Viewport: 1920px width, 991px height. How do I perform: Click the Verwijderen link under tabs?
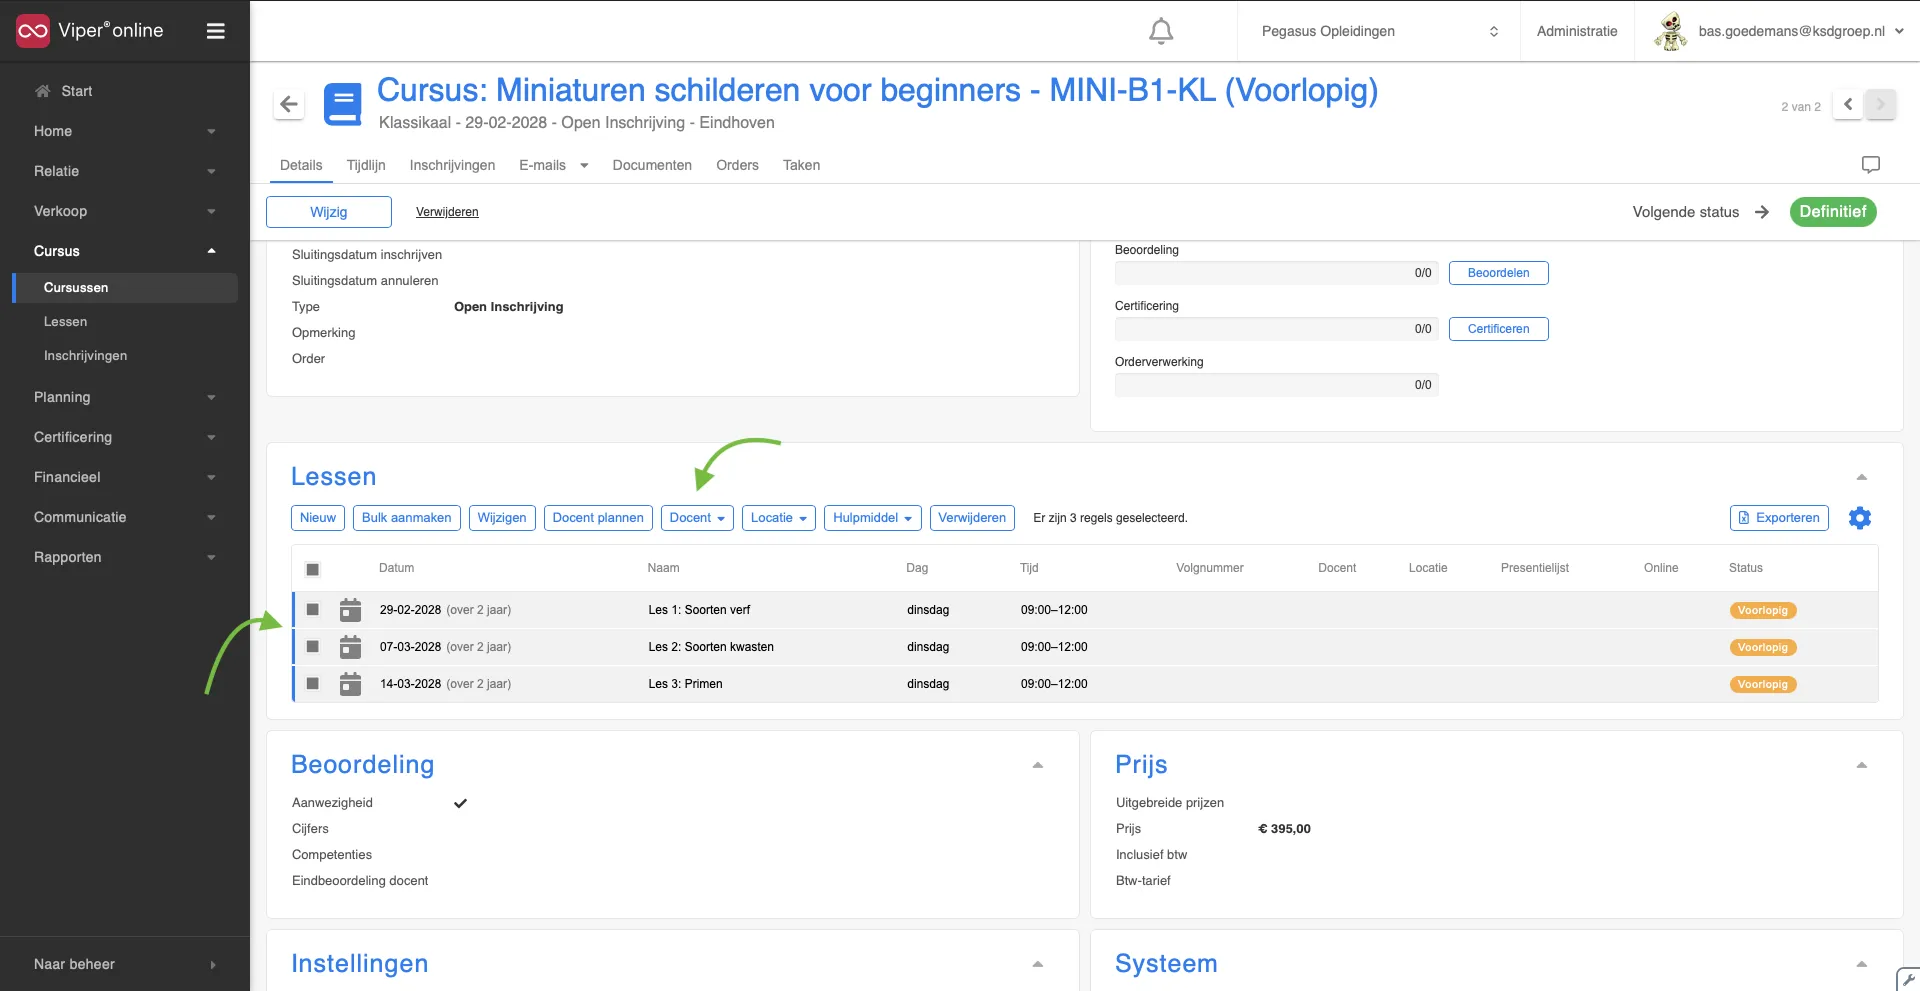pyautogui.click(x=447, y=212)
